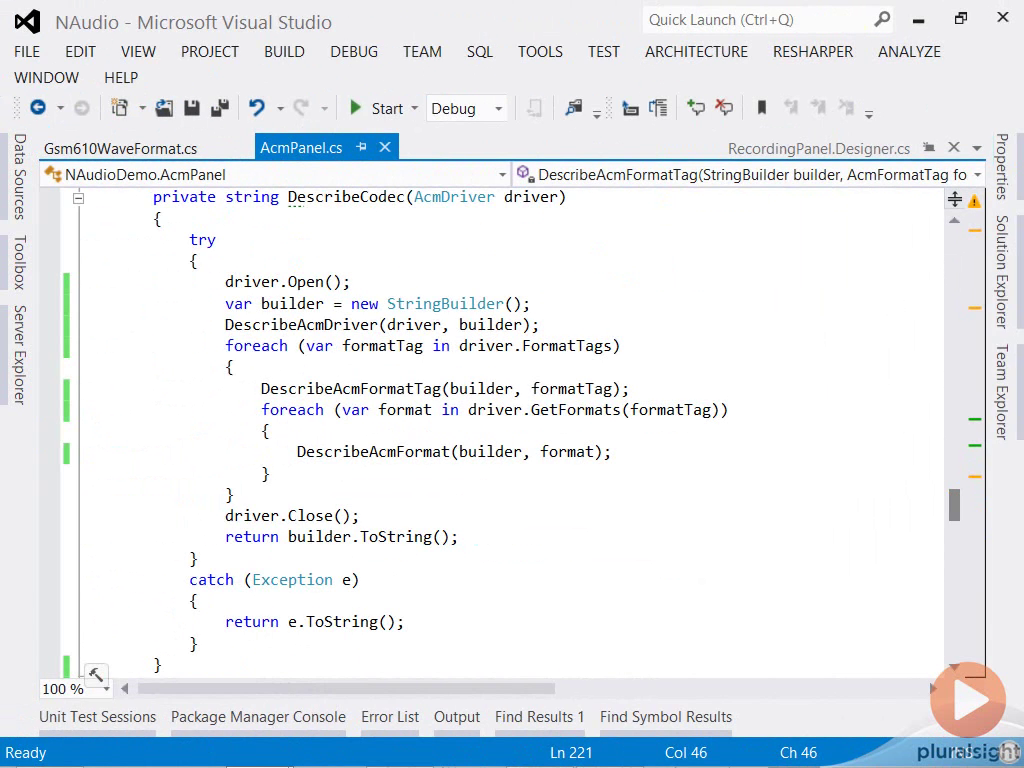Image resolution: width=1024 pixels, height=768 pixels.
Task: Open the SQL menu
Action: tap(480, 52)
